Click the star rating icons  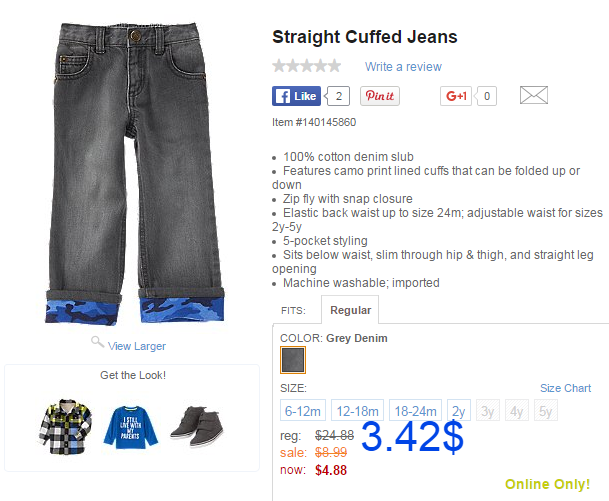306,66
